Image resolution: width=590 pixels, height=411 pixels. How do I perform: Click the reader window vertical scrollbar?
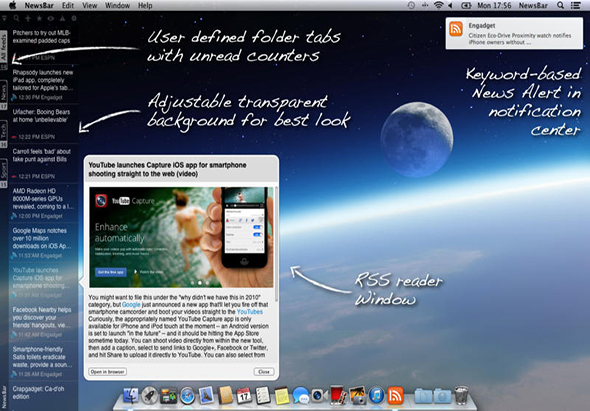click(x=277, y=243)
